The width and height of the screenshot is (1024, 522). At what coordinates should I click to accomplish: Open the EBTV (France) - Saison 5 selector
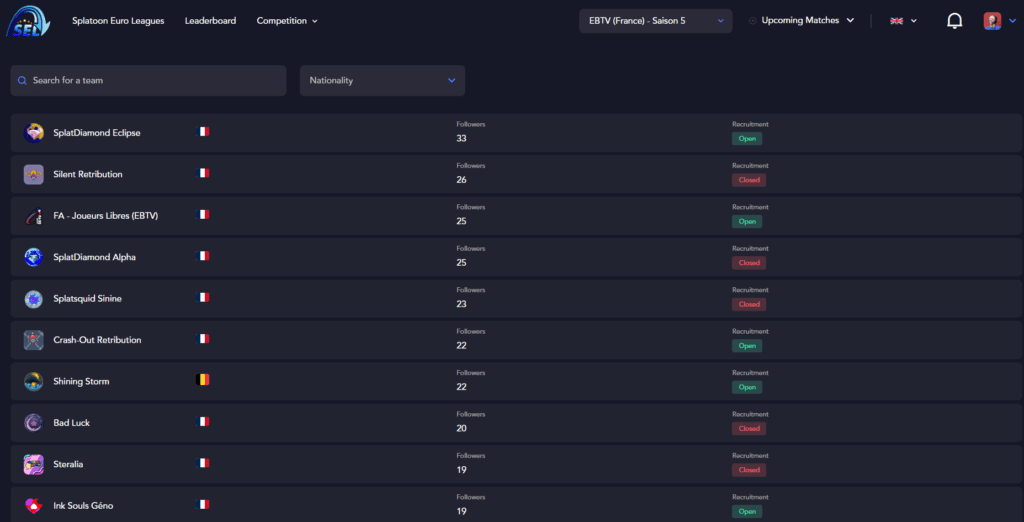coord(656,21)
